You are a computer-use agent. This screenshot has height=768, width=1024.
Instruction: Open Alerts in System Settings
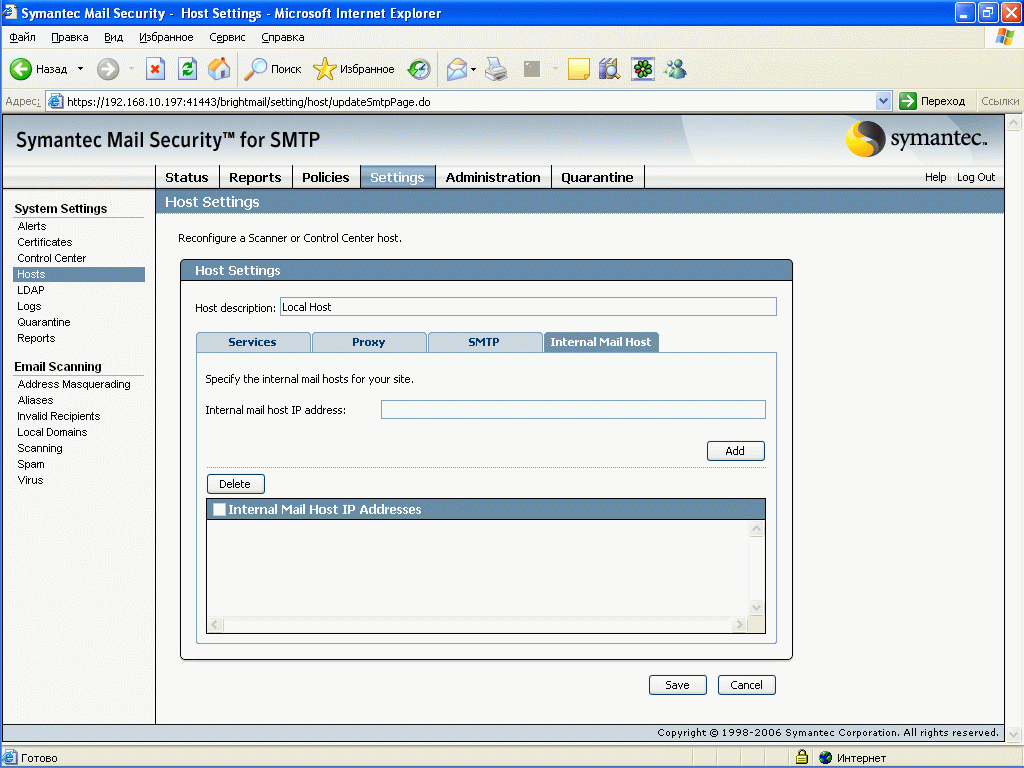(32, 226)
